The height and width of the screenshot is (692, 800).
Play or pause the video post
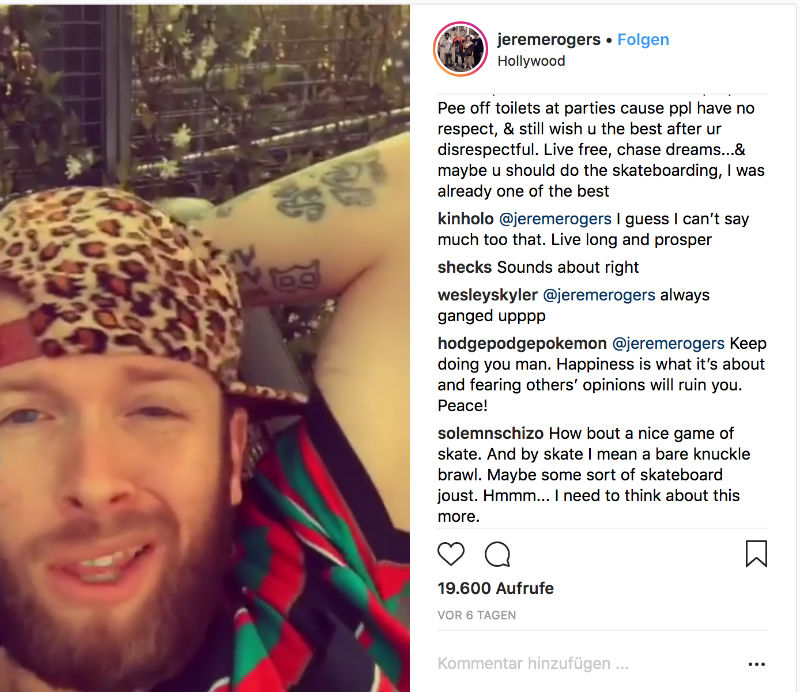[x=205, y=348]
